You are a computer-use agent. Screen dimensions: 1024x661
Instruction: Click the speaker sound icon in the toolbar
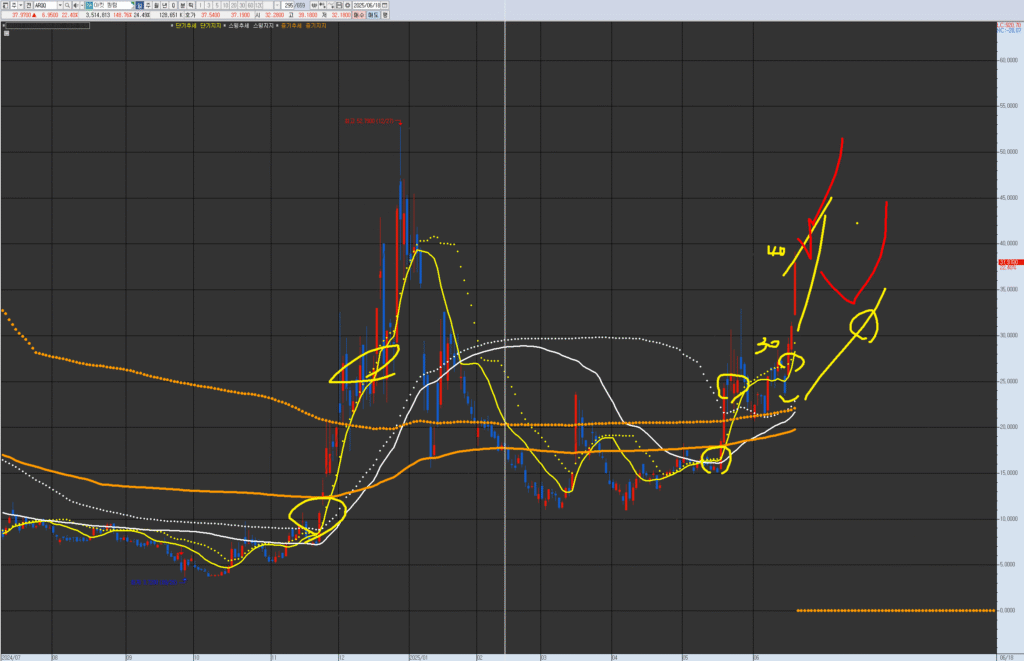pos(76,5)
